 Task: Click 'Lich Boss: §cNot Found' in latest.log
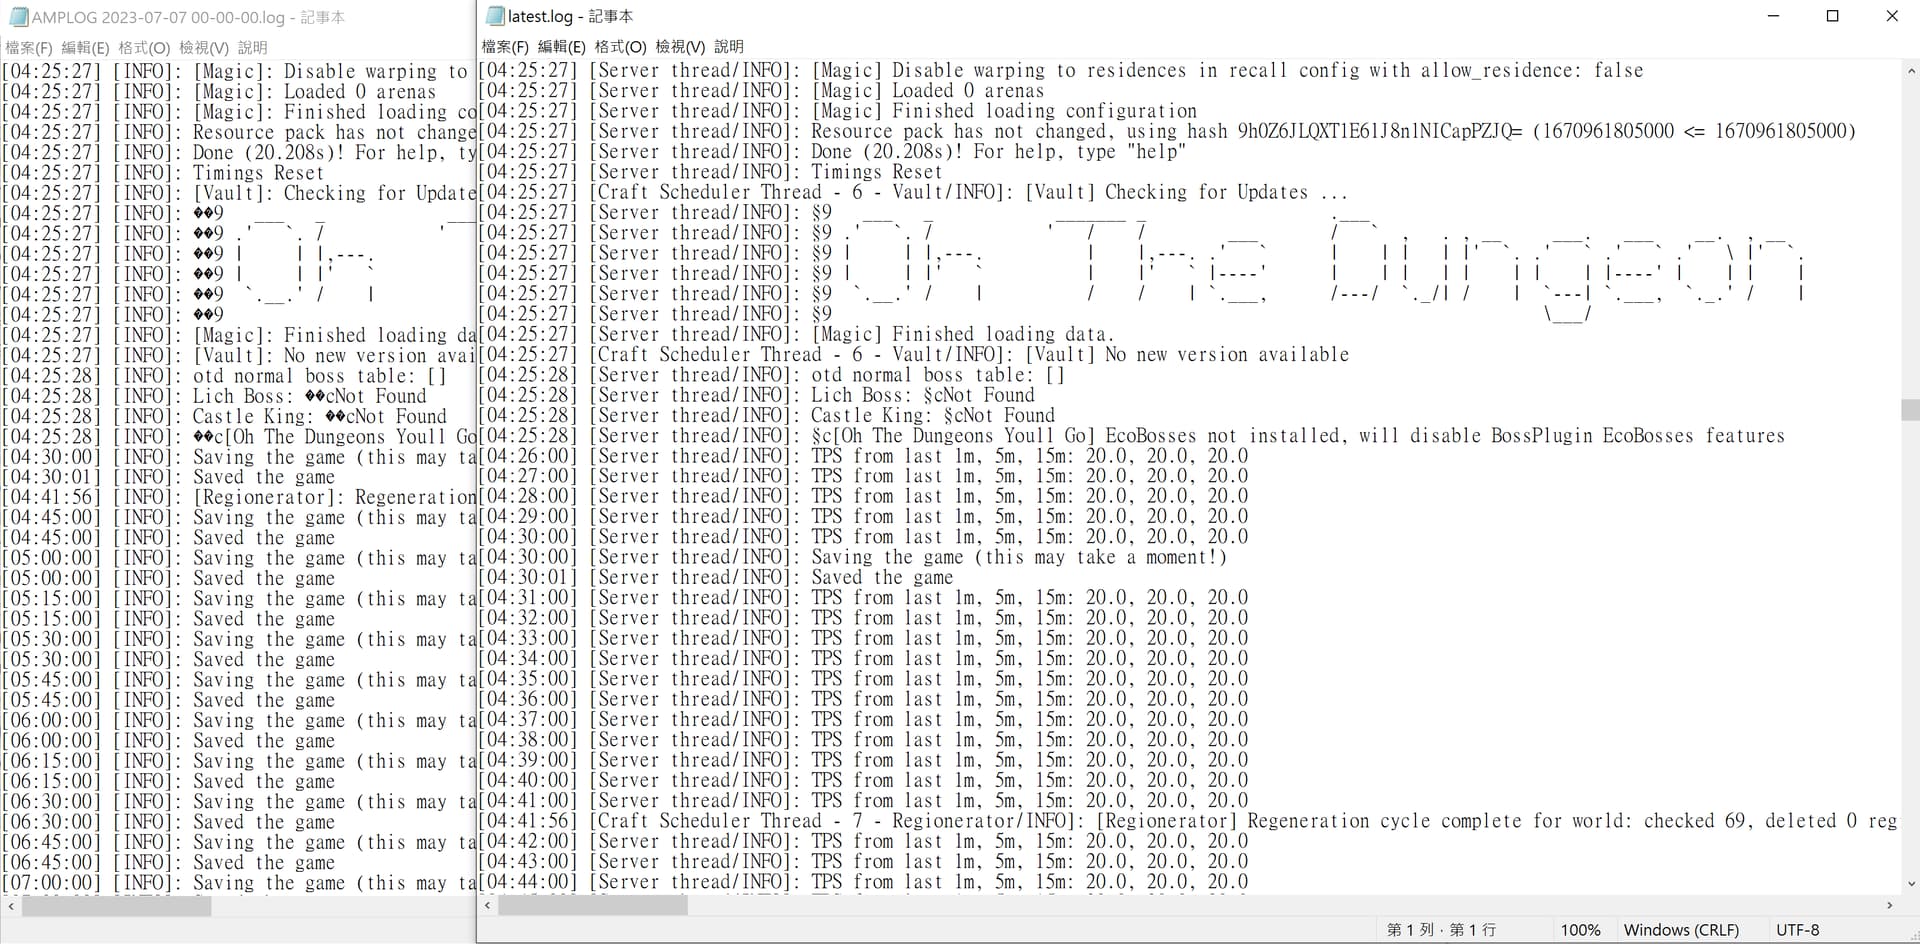pos(756,395)
